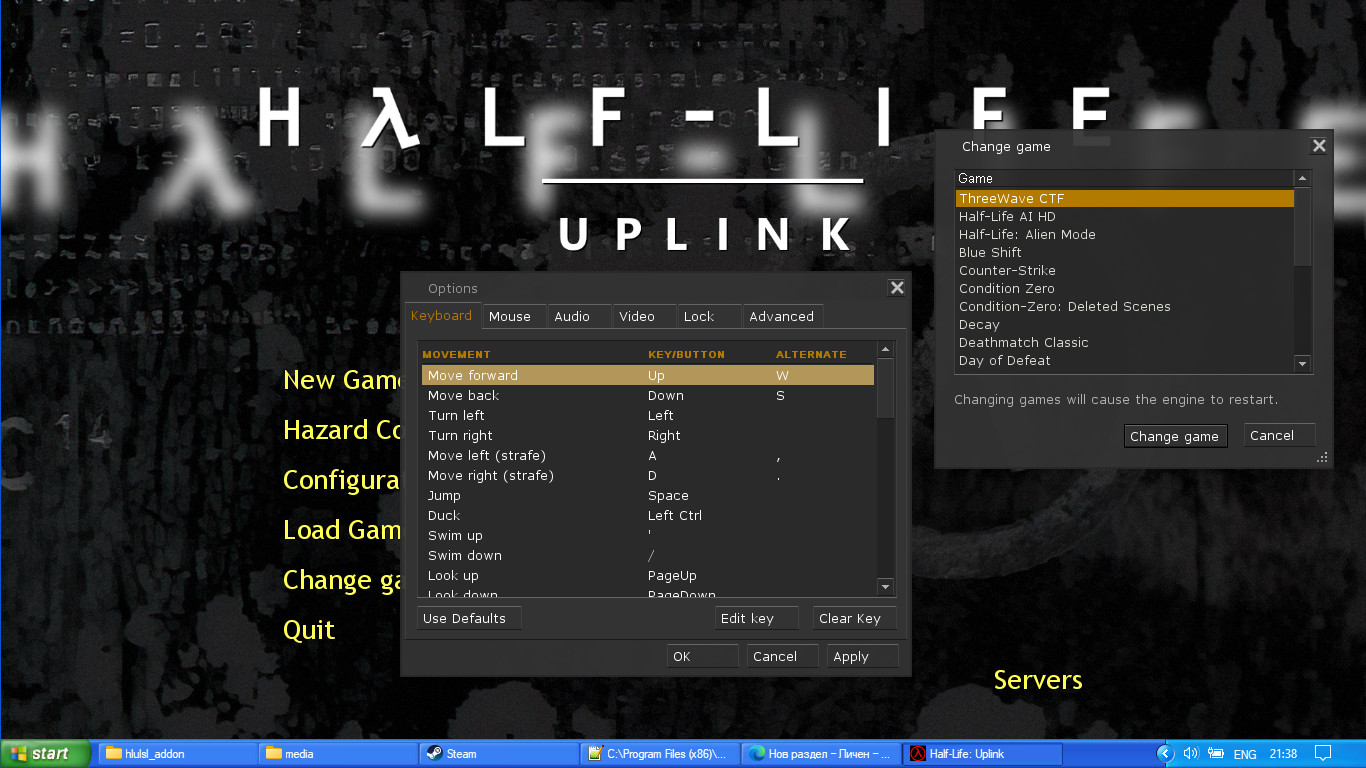The width and height of the screenshot is (1366, 768).
Task: Open the Audio settings tab
Action: click(x=577, y=316)
